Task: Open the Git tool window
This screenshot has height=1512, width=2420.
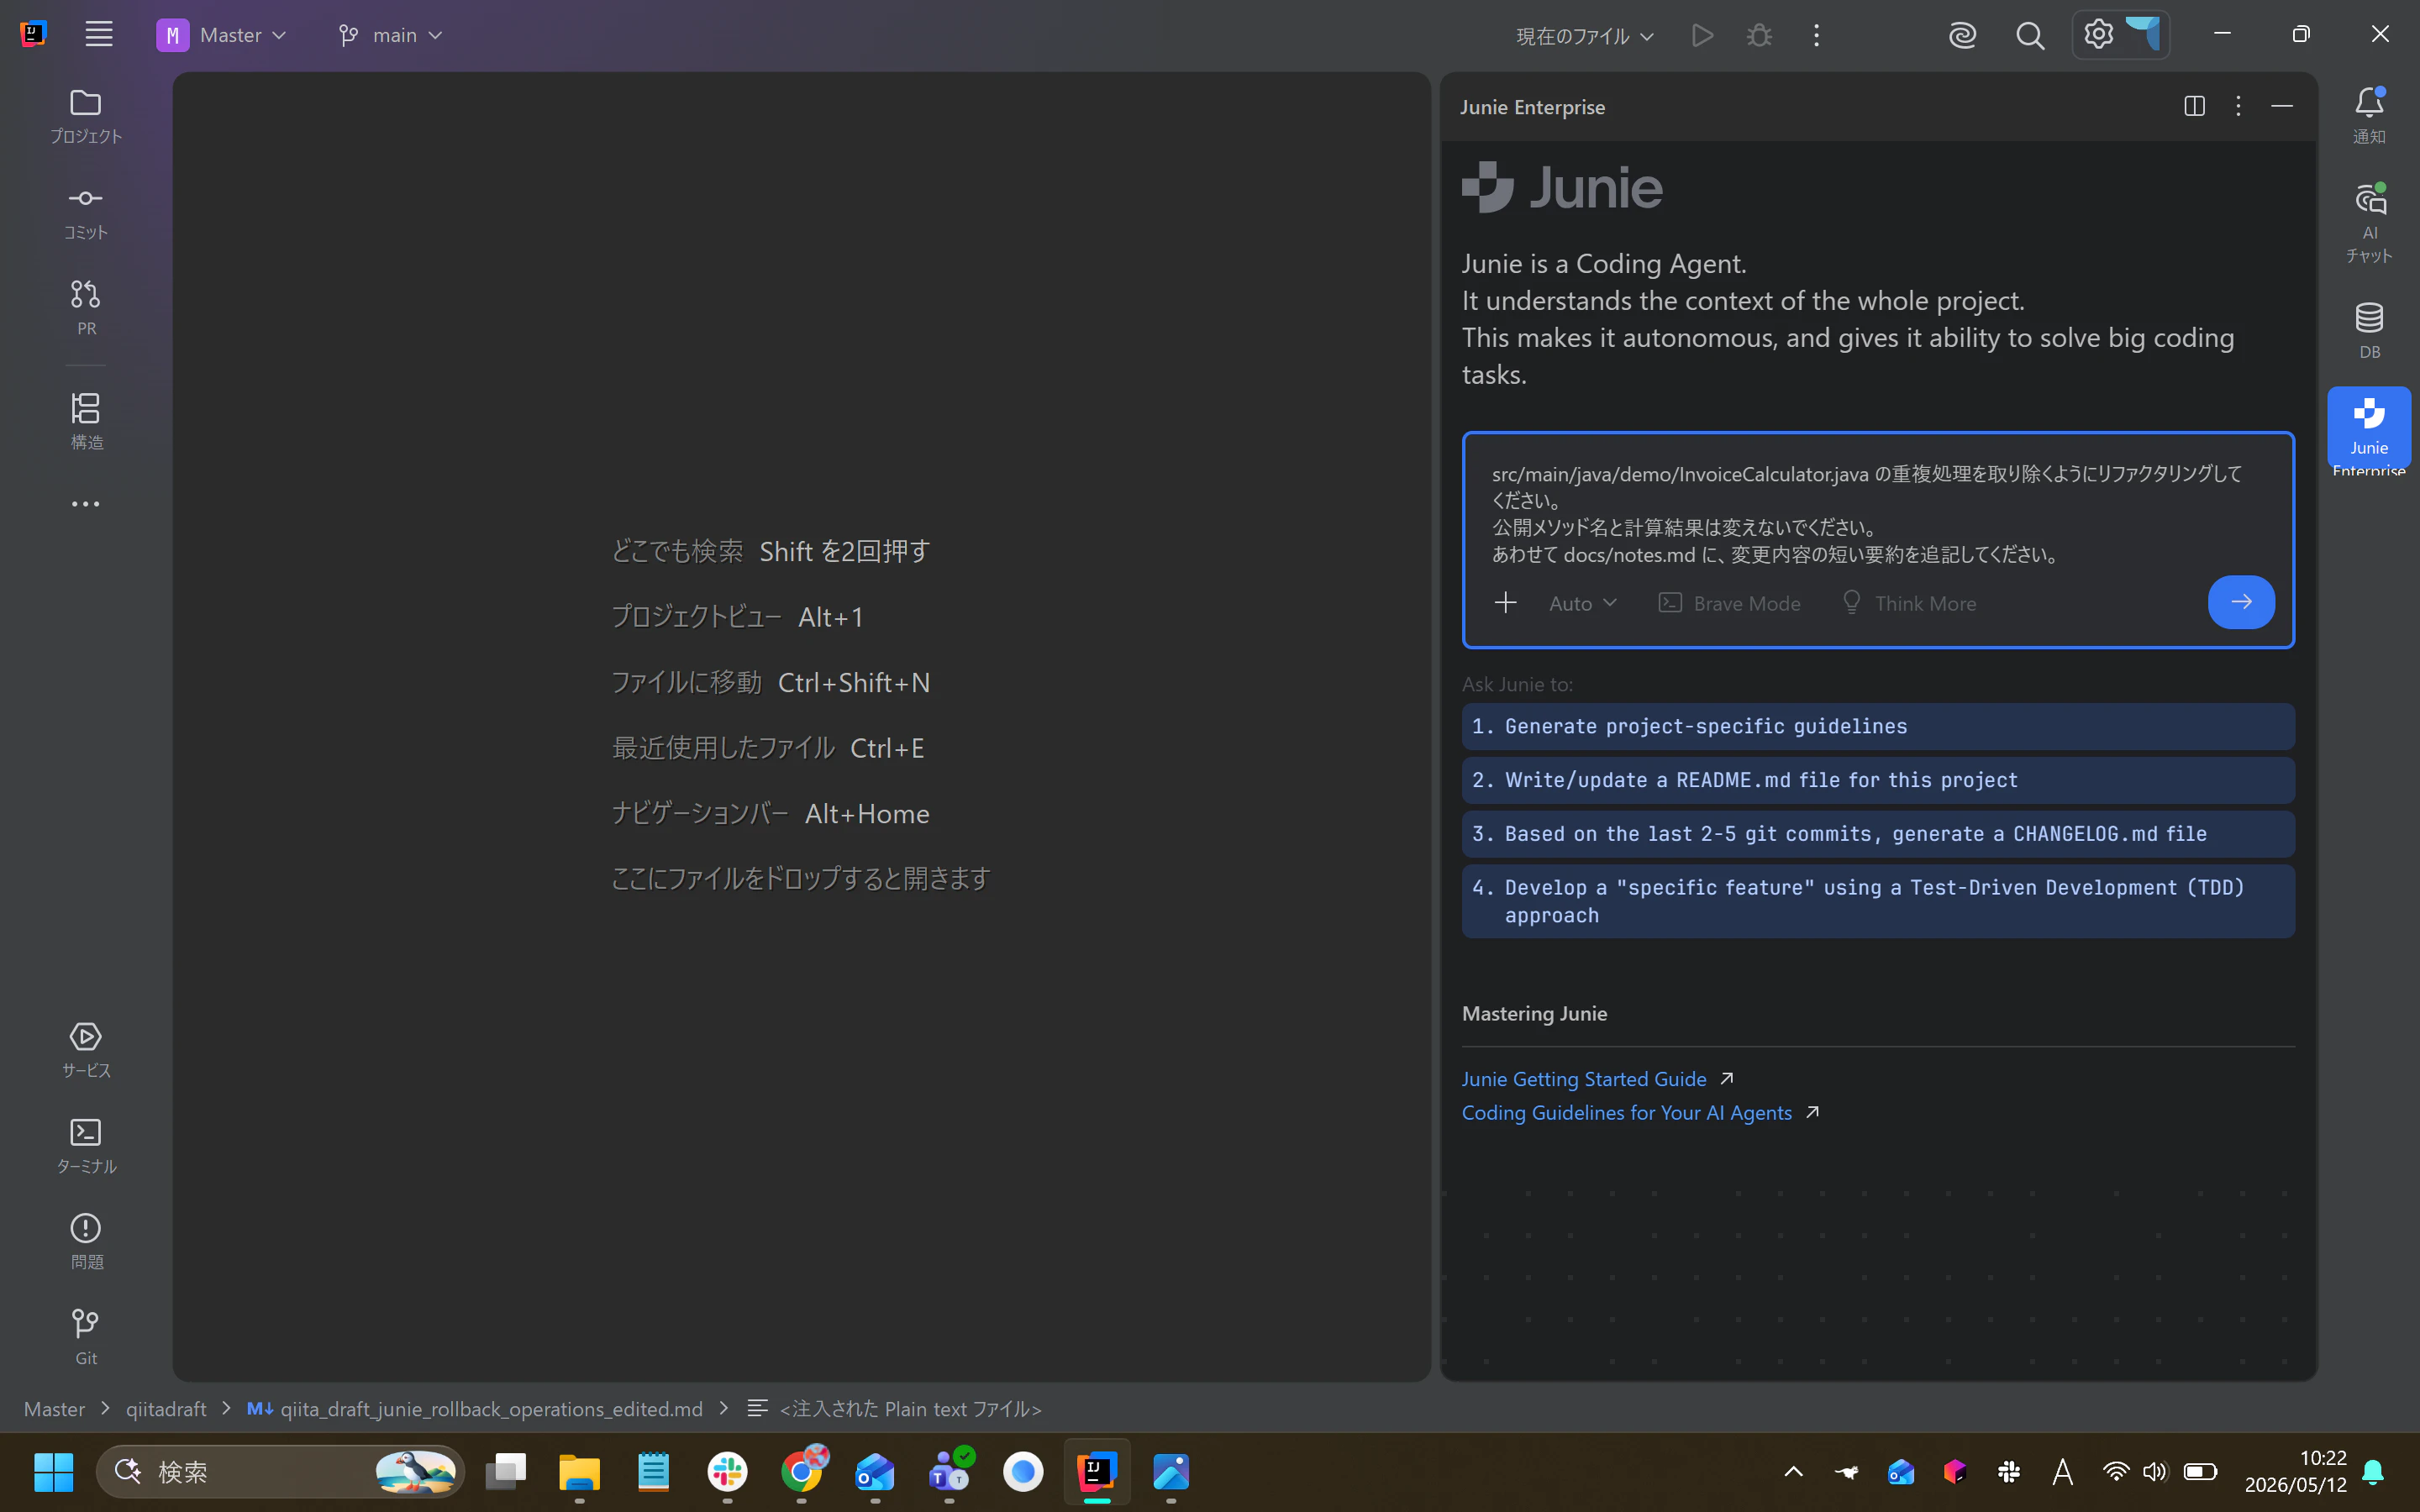Action: coord(86,1338)
